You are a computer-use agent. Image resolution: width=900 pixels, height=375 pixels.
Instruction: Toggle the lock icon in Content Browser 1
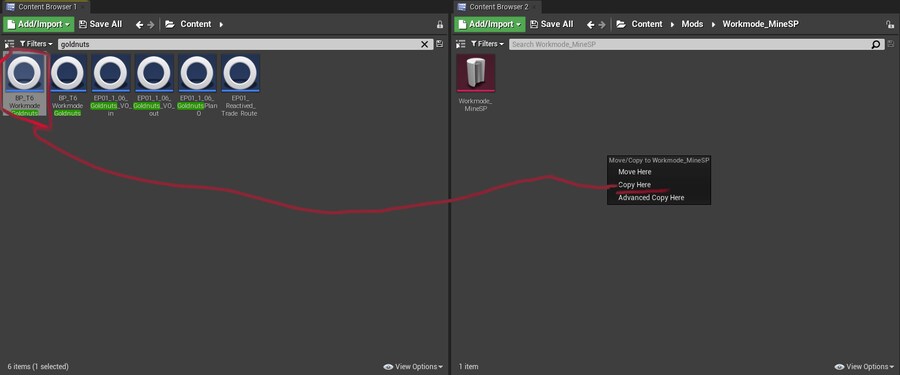(440, 25)
